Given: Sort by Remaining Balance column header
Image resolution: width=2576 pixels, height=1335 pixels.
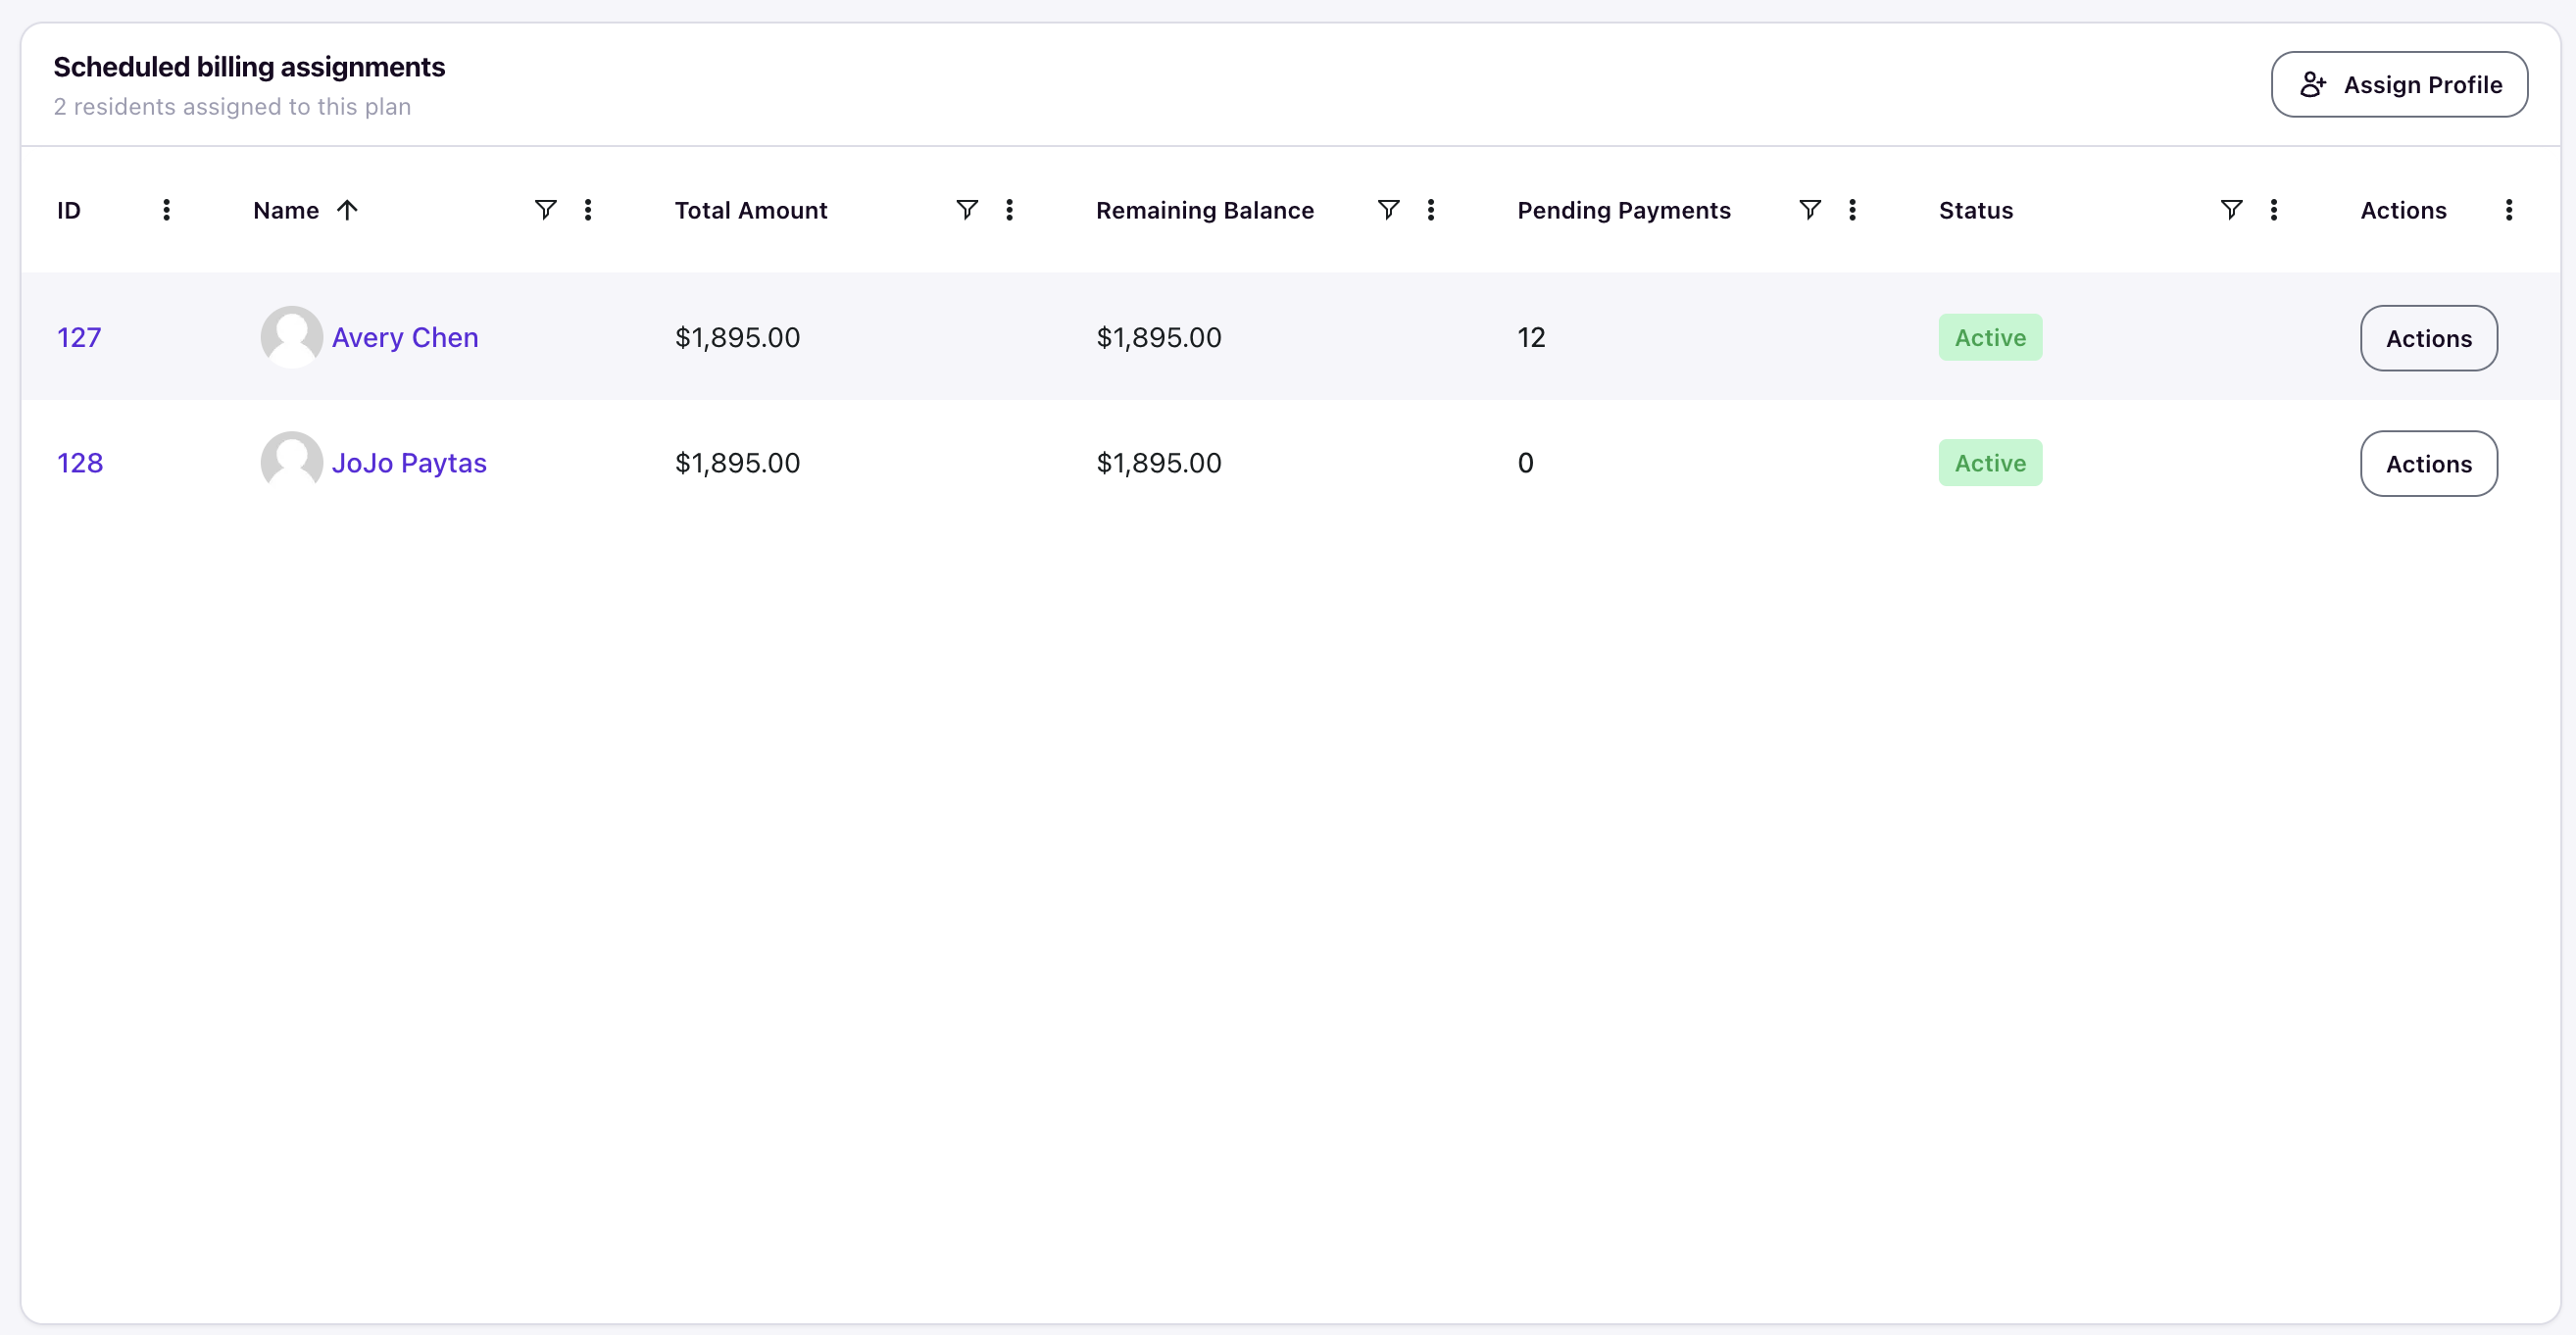Looking at the screenshot, I should pos(1204,210).
